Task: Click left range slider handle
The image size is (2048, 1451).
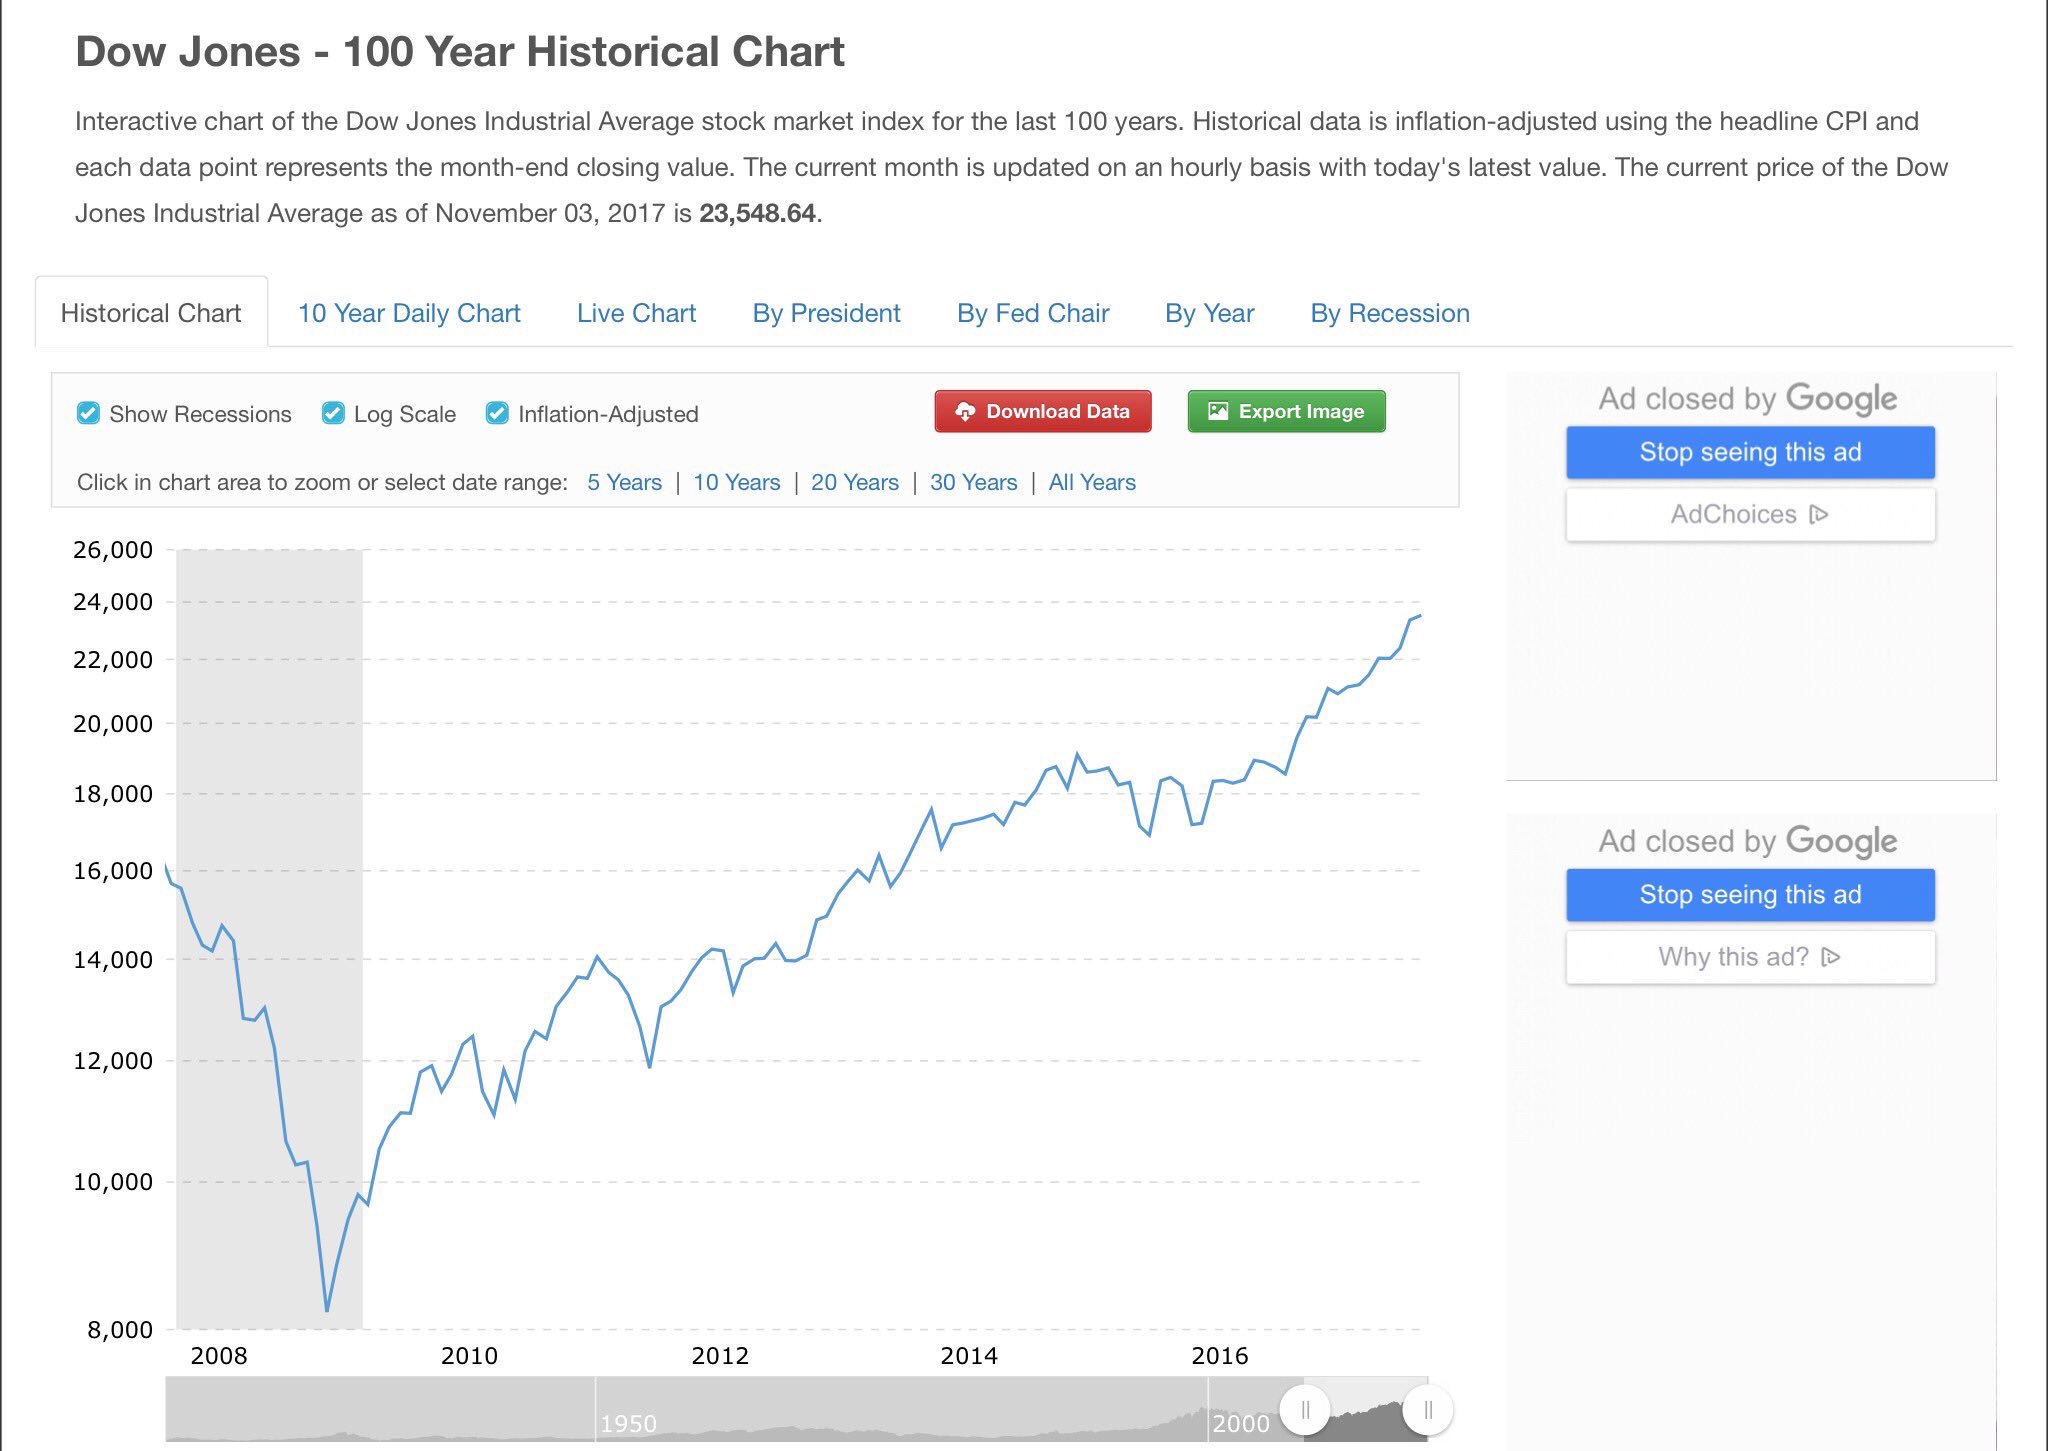Action: point(1305,1410)
